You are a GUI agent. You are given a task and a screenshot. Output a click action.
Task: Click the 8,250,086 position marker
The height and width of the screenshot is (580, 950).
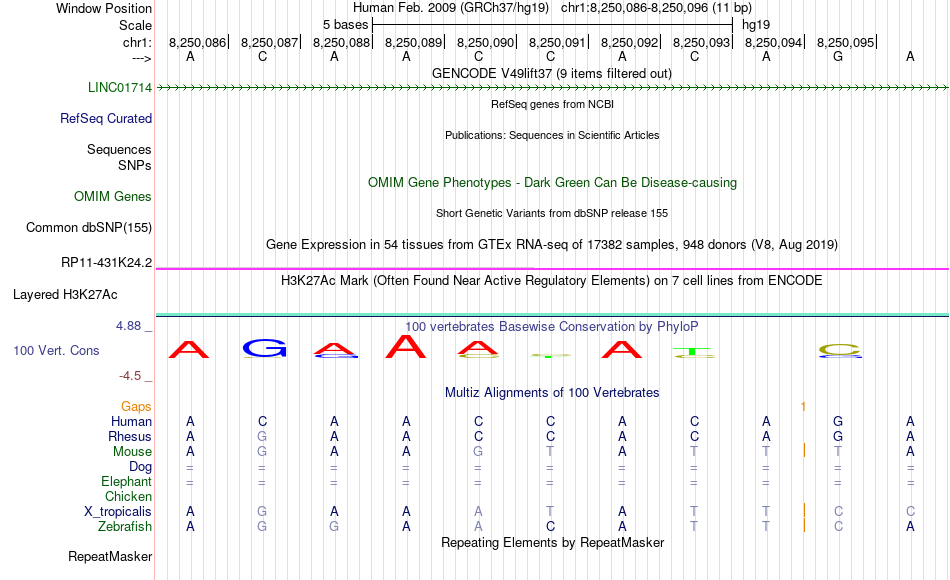click(198, 42)
